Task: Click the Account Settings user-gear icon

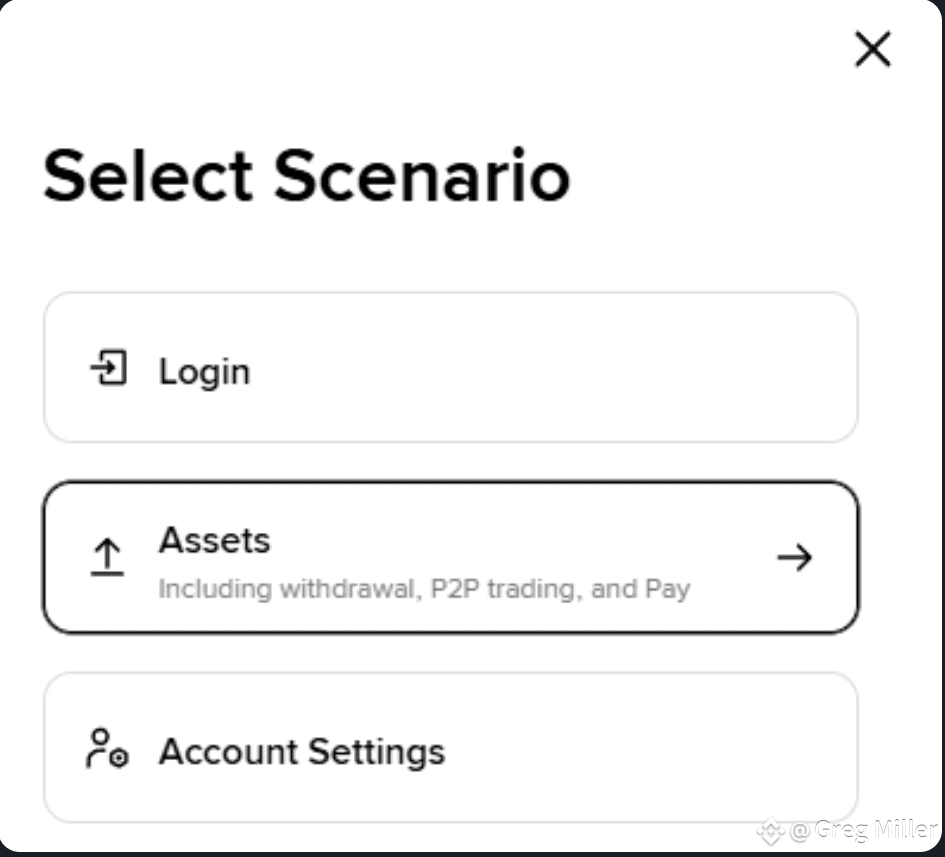Action: [x=107, y=749]
